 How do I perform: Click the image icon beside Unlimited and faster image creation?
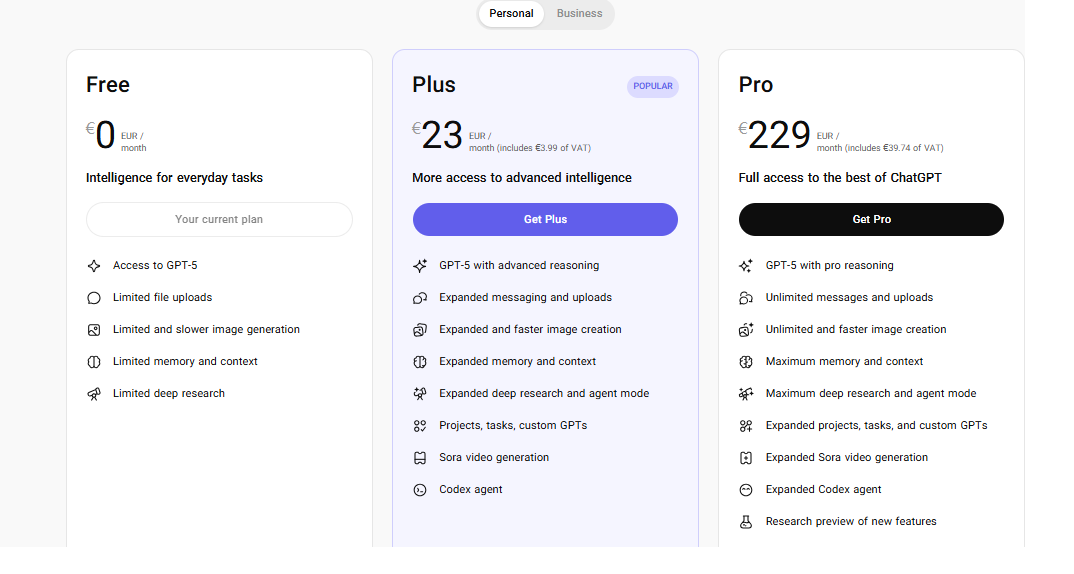coord(746,330)
